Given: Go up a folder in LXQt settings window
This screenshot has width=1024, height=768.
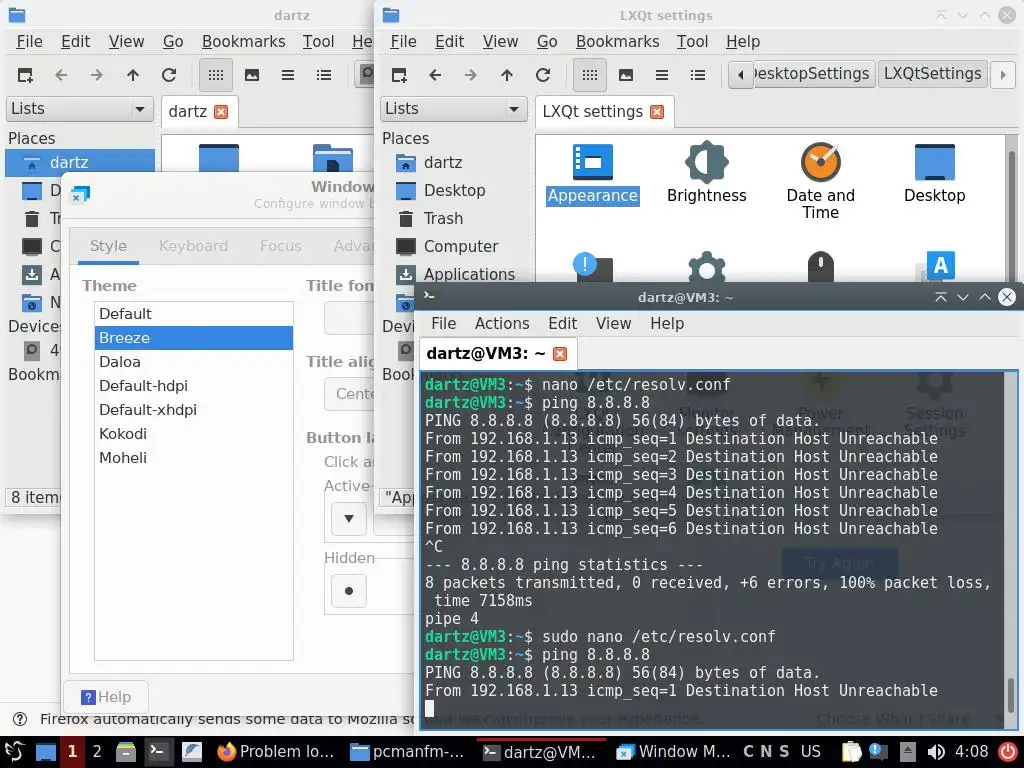Looking at the screenshot, I should 507,75.
